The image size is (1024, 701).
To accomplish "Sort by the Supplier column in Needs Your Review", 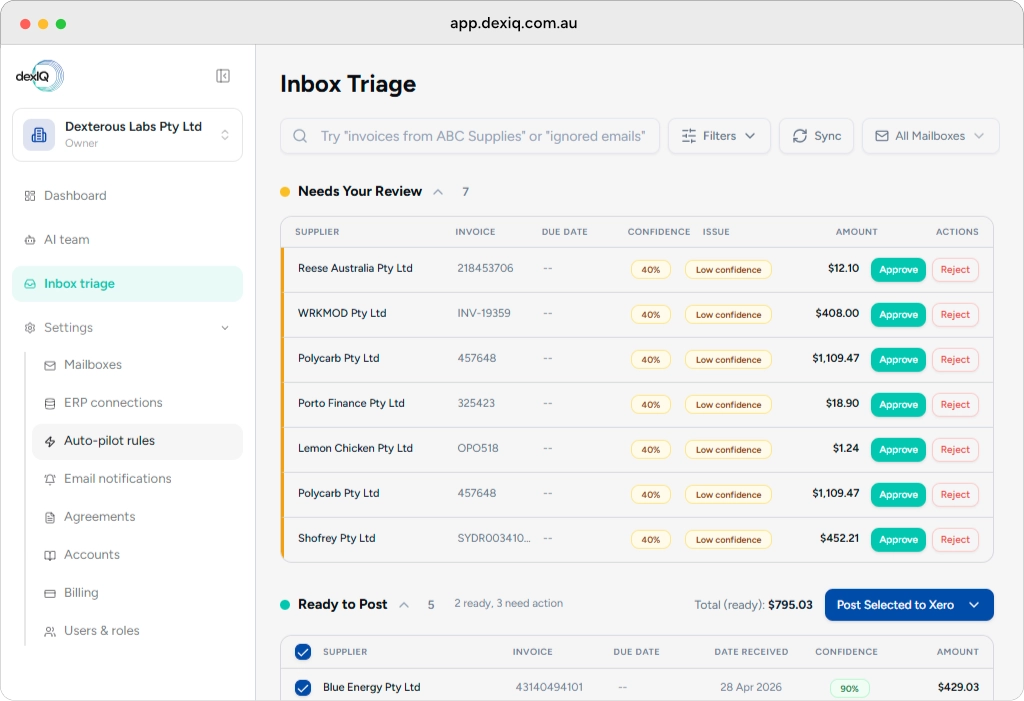I will (x=317, y=232).
